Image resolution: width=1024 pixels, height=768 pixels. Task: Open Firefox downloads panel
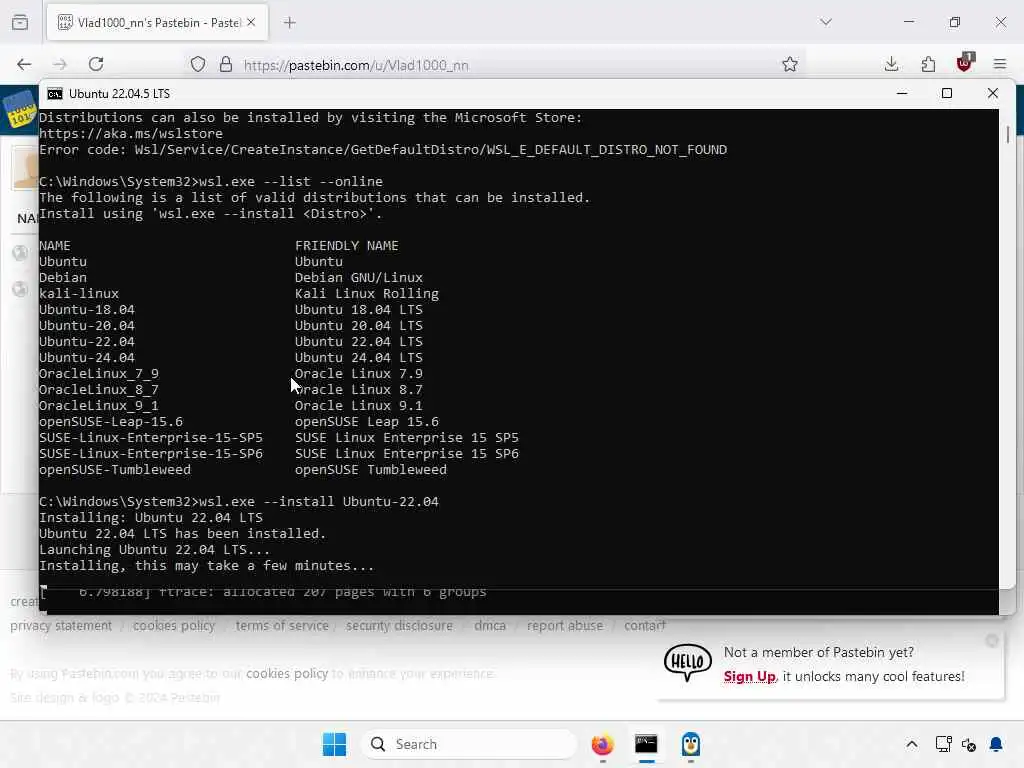tap(891, 64)
